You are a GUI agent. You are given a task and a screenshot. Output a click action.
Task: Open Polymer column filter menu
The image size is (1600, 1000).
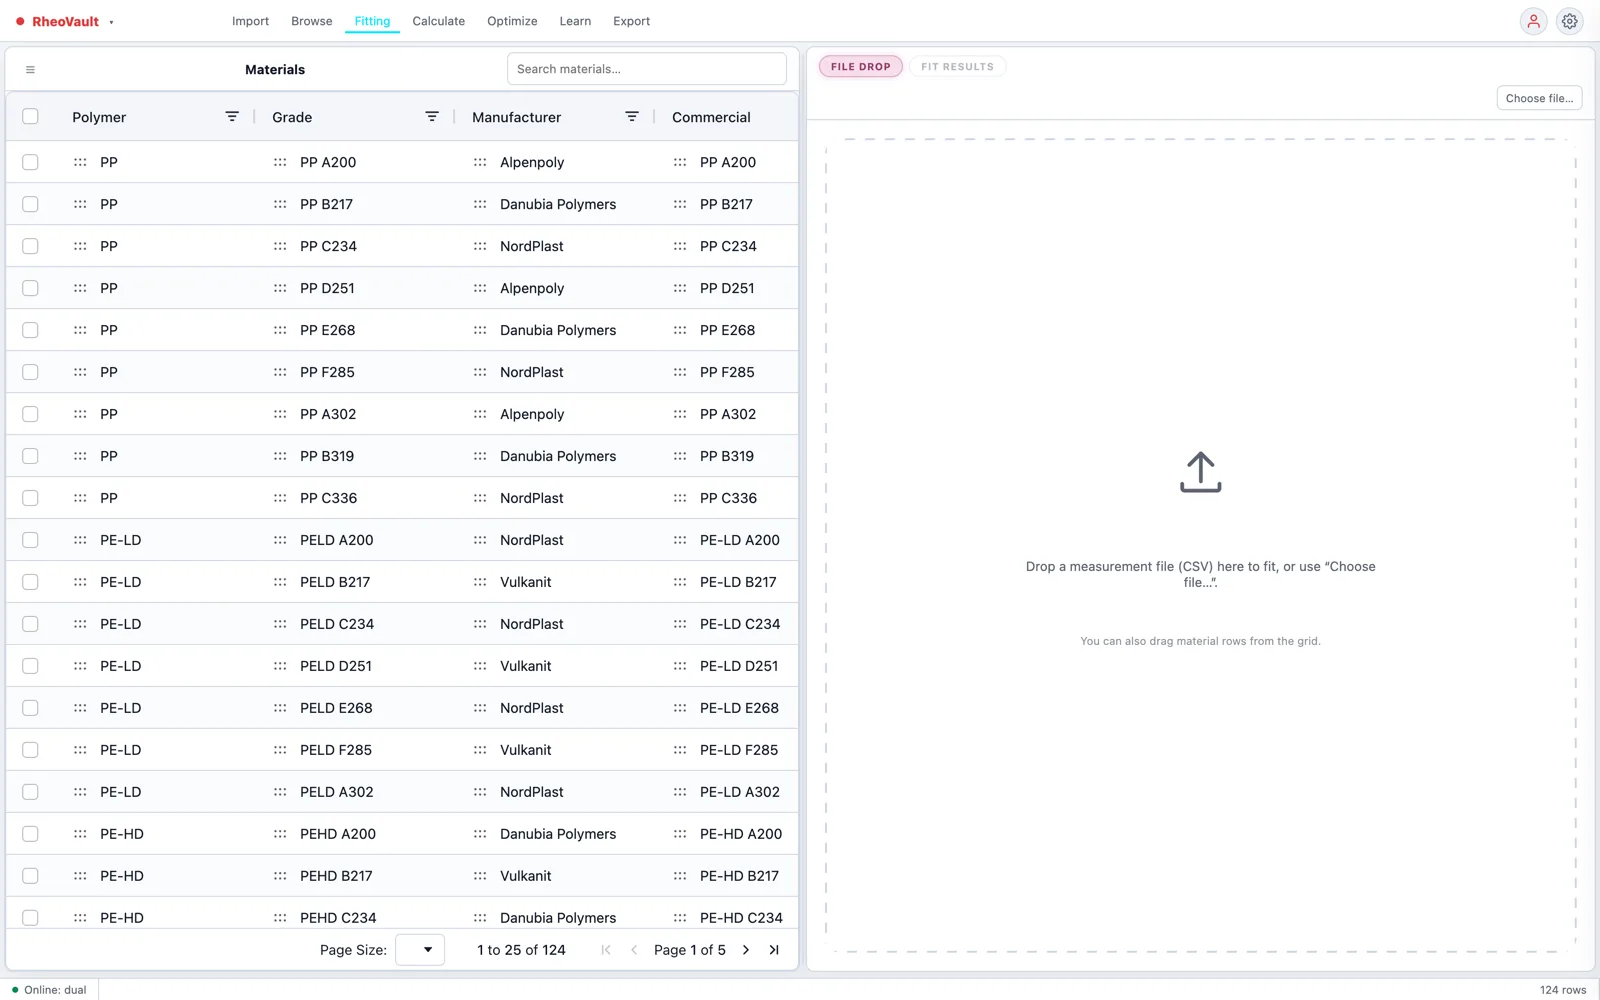(x=232, y=117)
